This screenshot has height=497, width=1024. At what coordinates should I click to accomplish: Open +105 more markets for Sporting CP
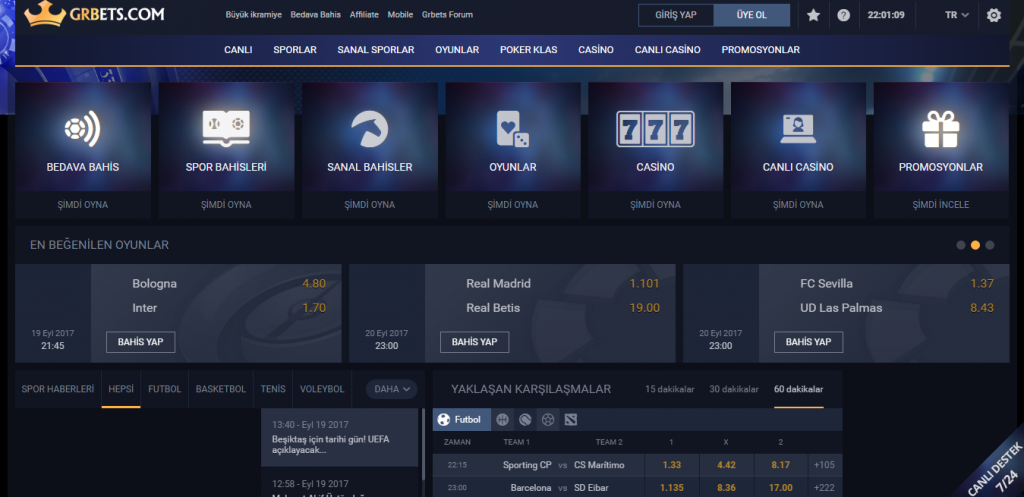click(x=824, y=465)
